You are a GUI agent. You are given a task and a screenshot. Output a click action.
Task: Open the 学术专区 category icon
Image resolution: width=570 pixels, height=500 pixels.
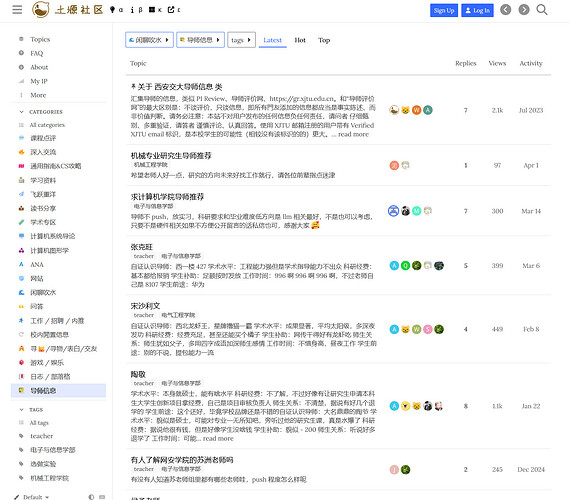pyautogui.click(x=21, y=222)
